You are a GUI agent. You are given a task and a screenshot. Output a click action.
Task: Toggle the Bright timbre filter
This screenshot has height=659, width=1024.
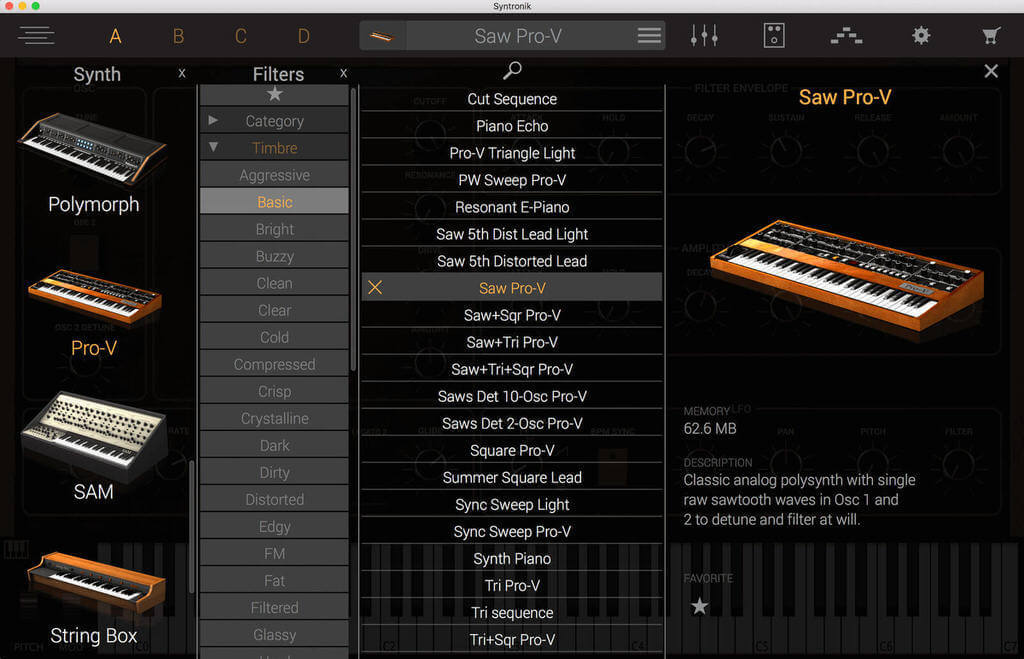pos(274,229)
